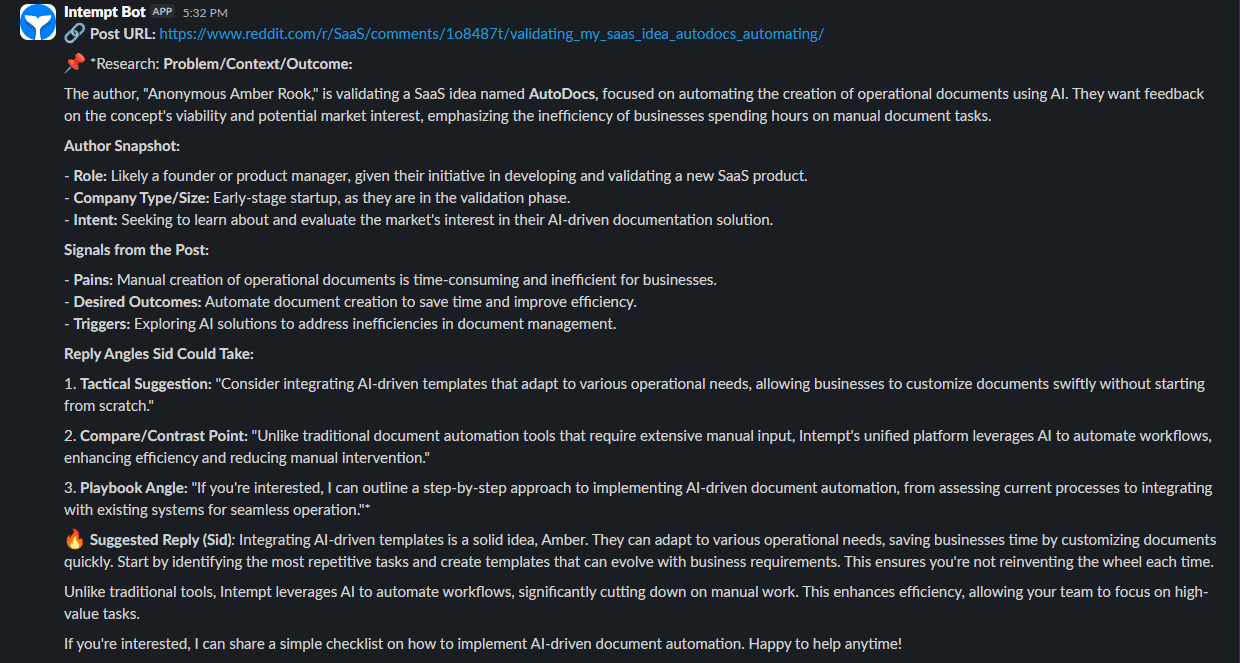Click the APP badge next to Intempt Bot

[x=163, y=12]
